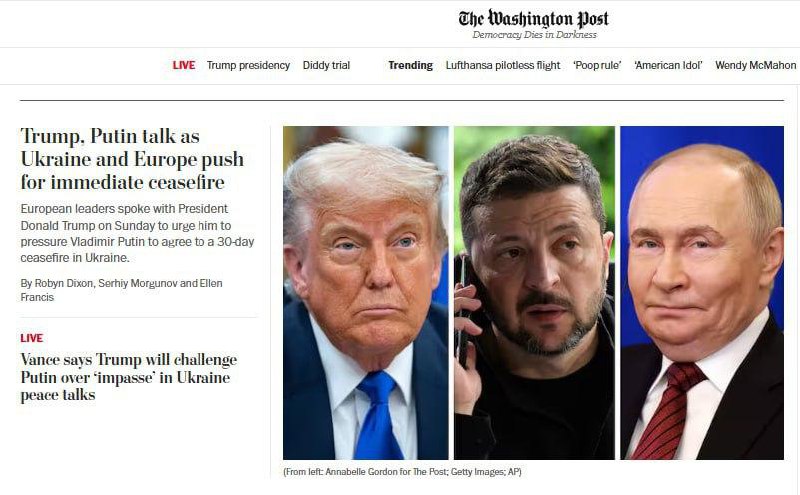The height and width of the screenshot is (495, 800).
Task: Click the photo of man in blue tie
Action: pyautogui.click(x=366, y=293)
